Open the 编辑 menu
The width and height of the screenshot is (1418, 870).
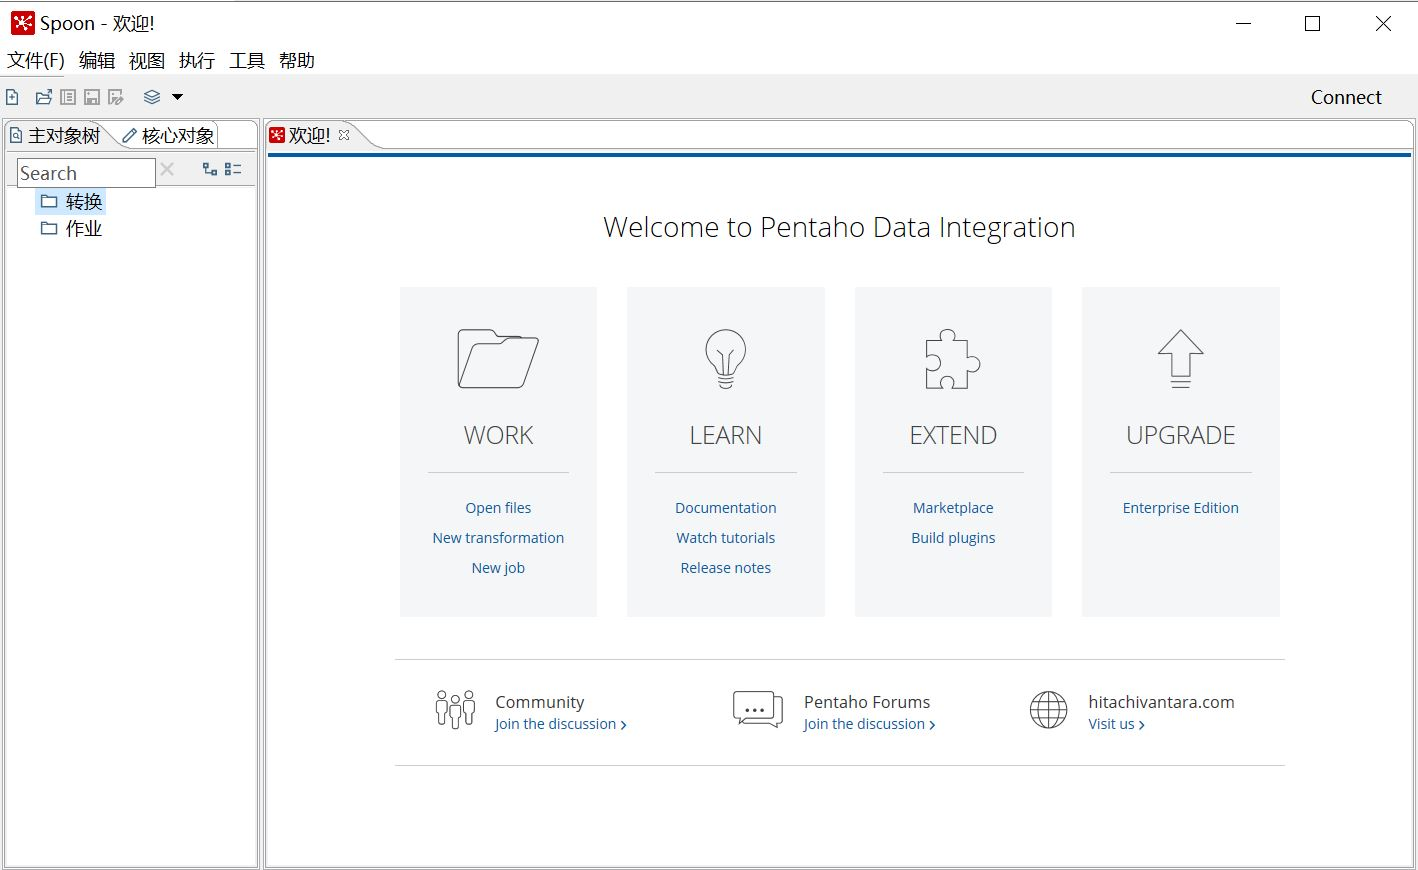coord(97,60)
